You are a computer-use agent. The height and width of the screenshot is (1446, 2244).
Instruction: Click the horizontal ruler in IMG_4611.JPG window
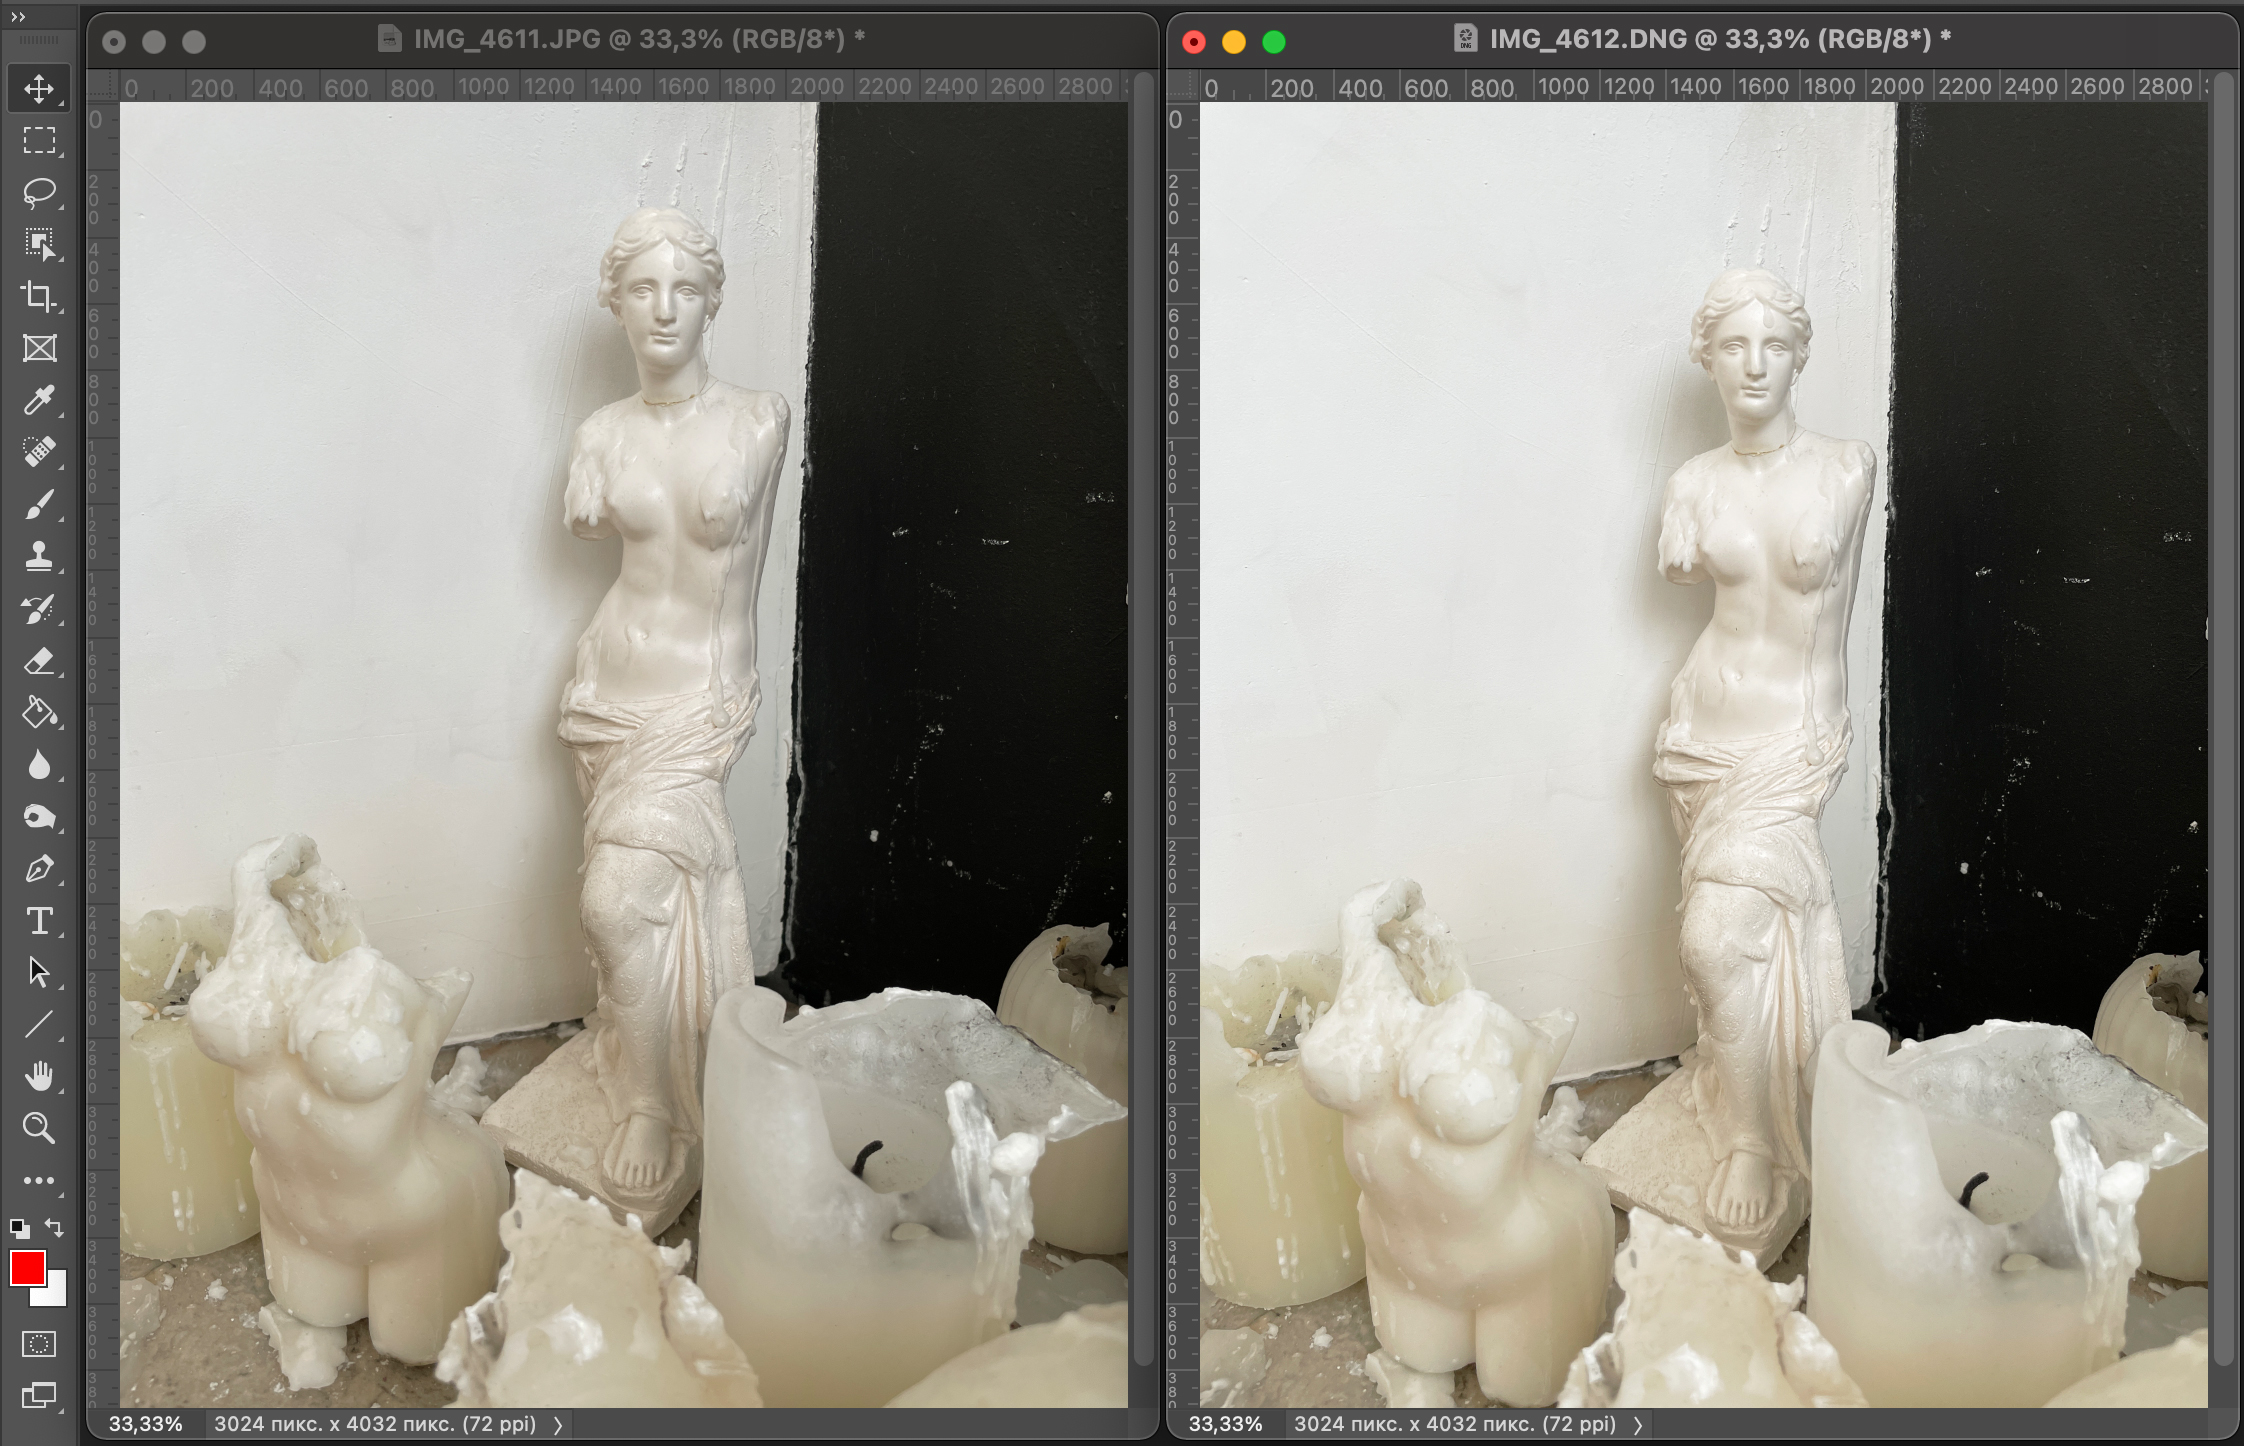[624, 86]
